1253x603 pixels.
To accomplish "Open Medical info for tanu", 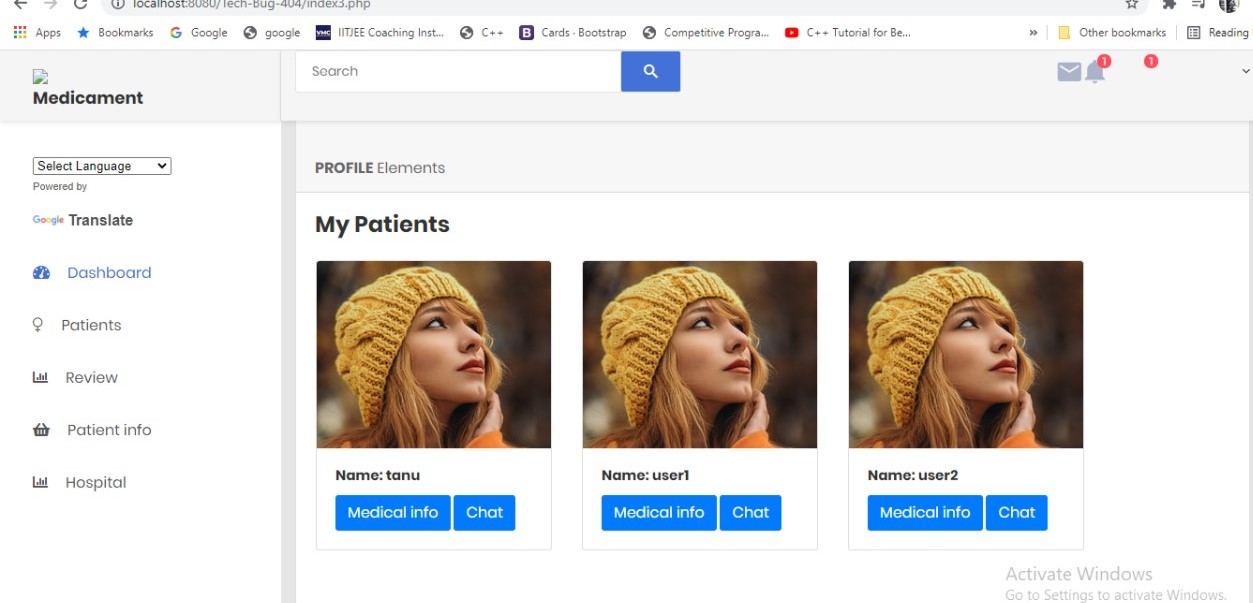I will (x=393, y=512).
